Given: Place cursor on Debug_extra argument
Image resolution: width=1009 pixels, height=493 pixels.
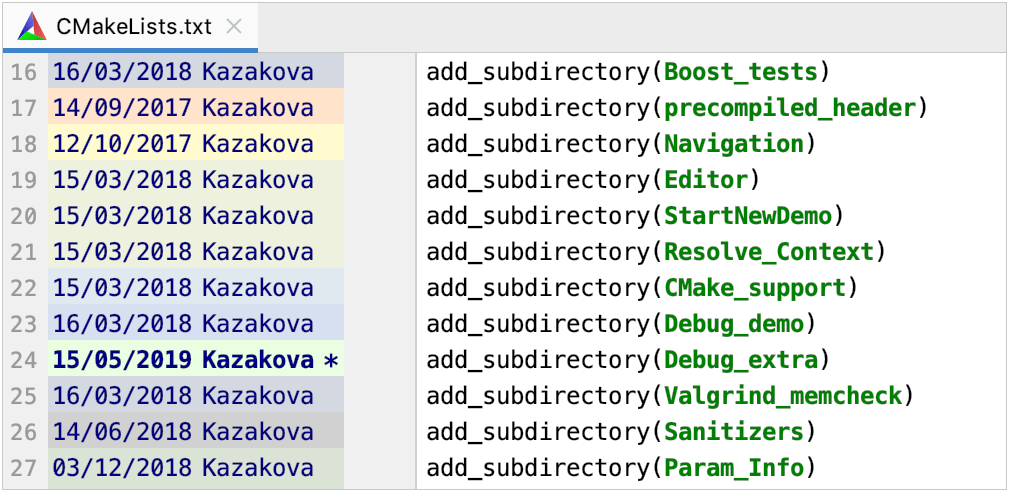Looking at the screenshot, I should [741, 360].
